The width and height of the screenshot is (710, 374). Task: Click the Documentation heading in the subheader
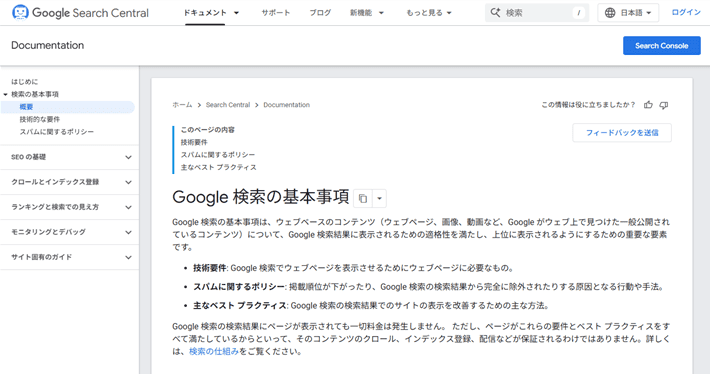[48, 45]
